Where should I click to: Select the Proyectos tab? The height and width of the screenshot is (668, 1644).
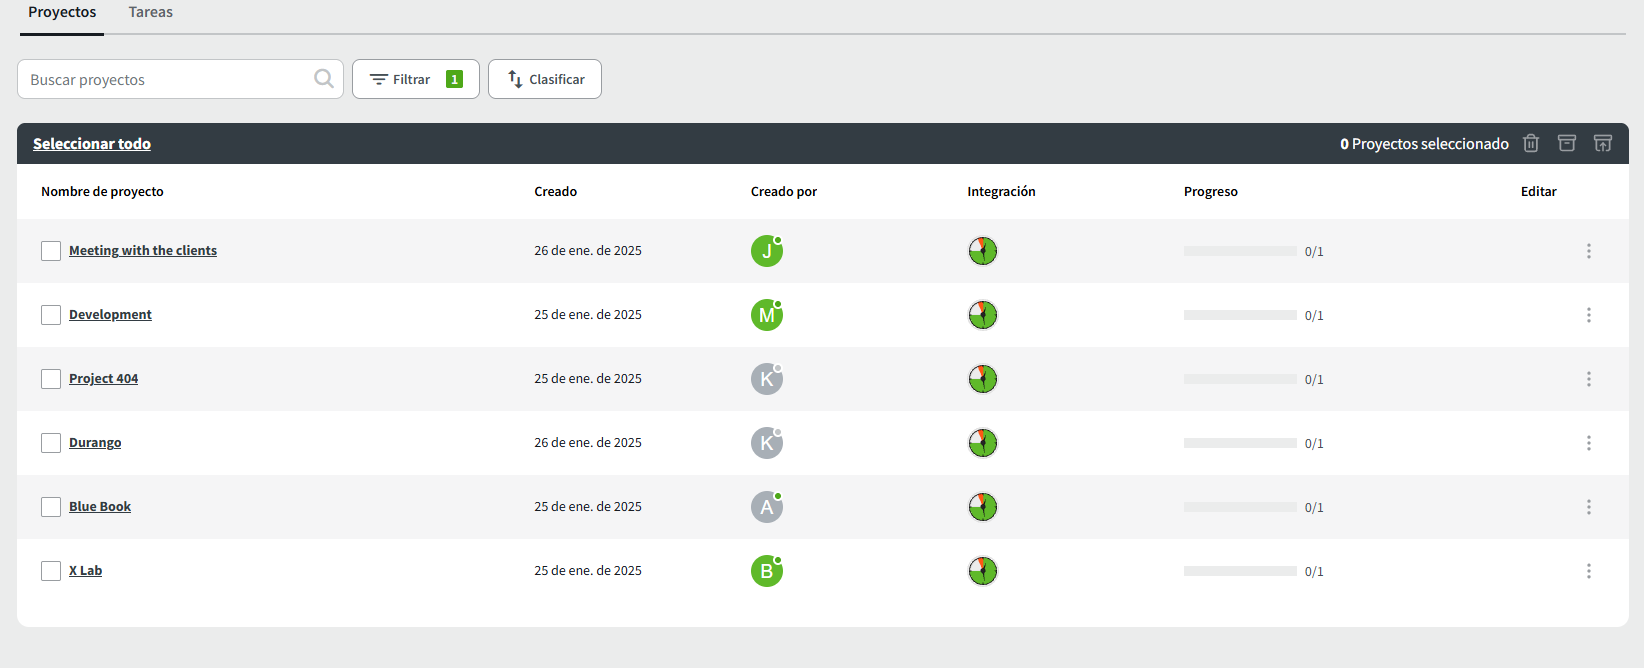coord(62,13)
